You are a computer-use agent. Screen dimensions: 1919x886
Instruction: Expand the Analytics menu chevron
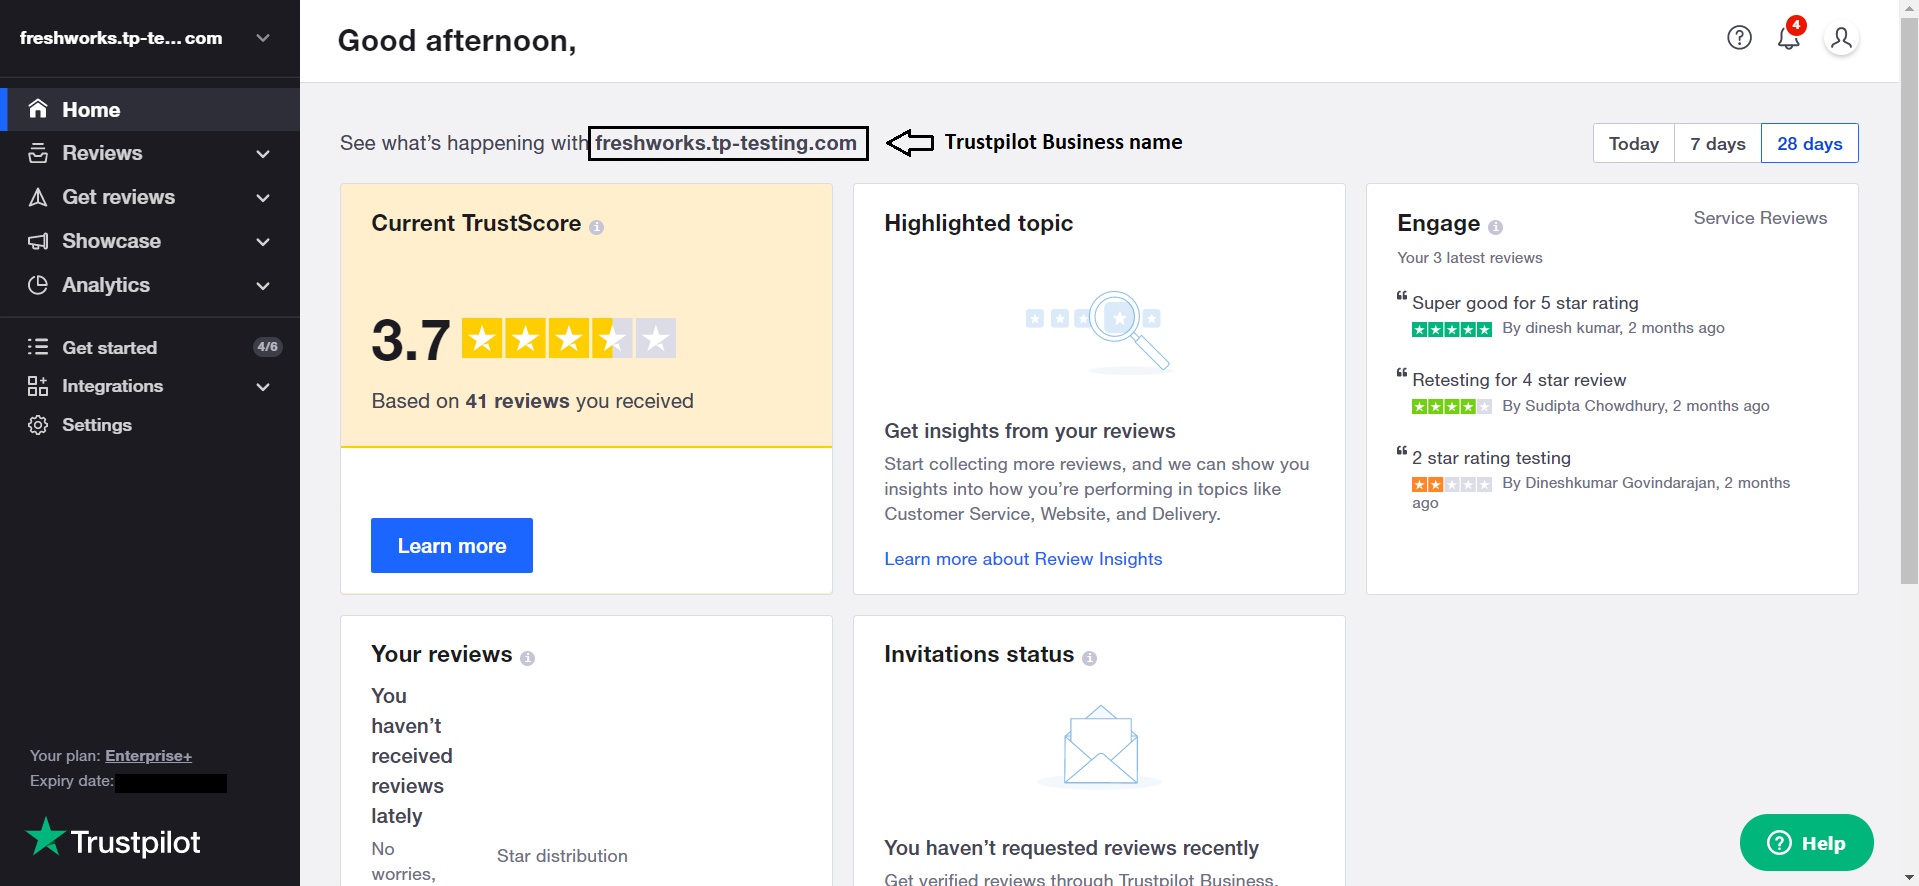pyautogui.click(x=263, y=285)
